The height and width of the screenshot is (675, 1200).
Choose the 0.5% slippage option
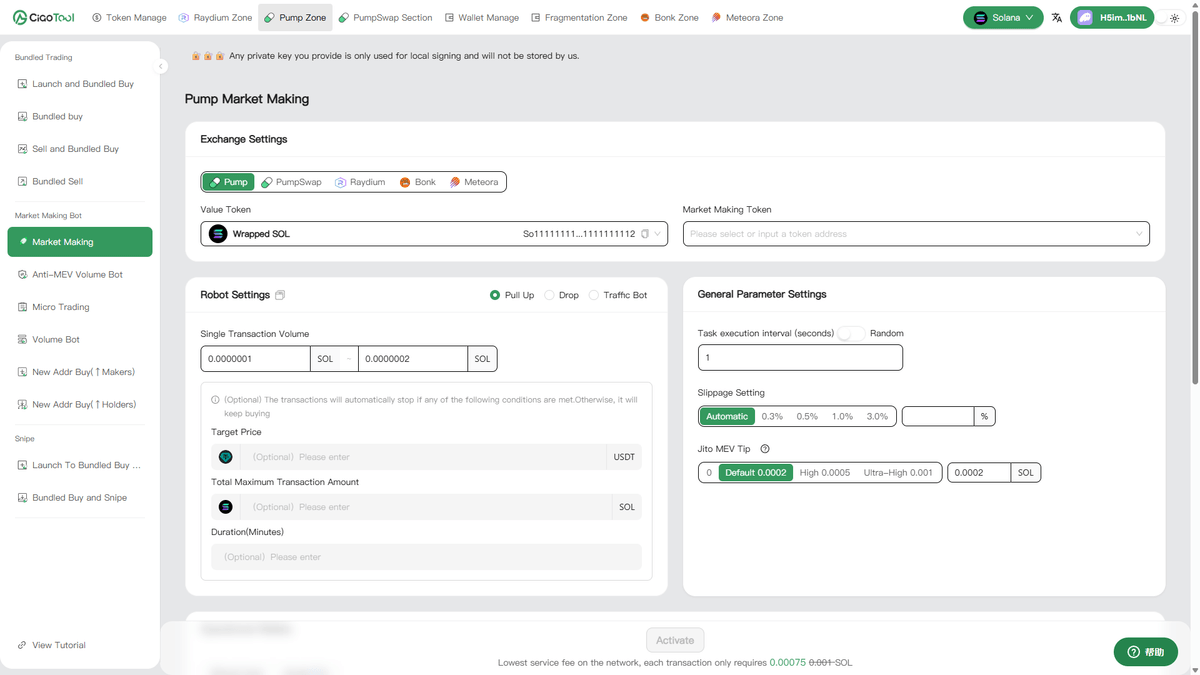click(x=807, y=416)
